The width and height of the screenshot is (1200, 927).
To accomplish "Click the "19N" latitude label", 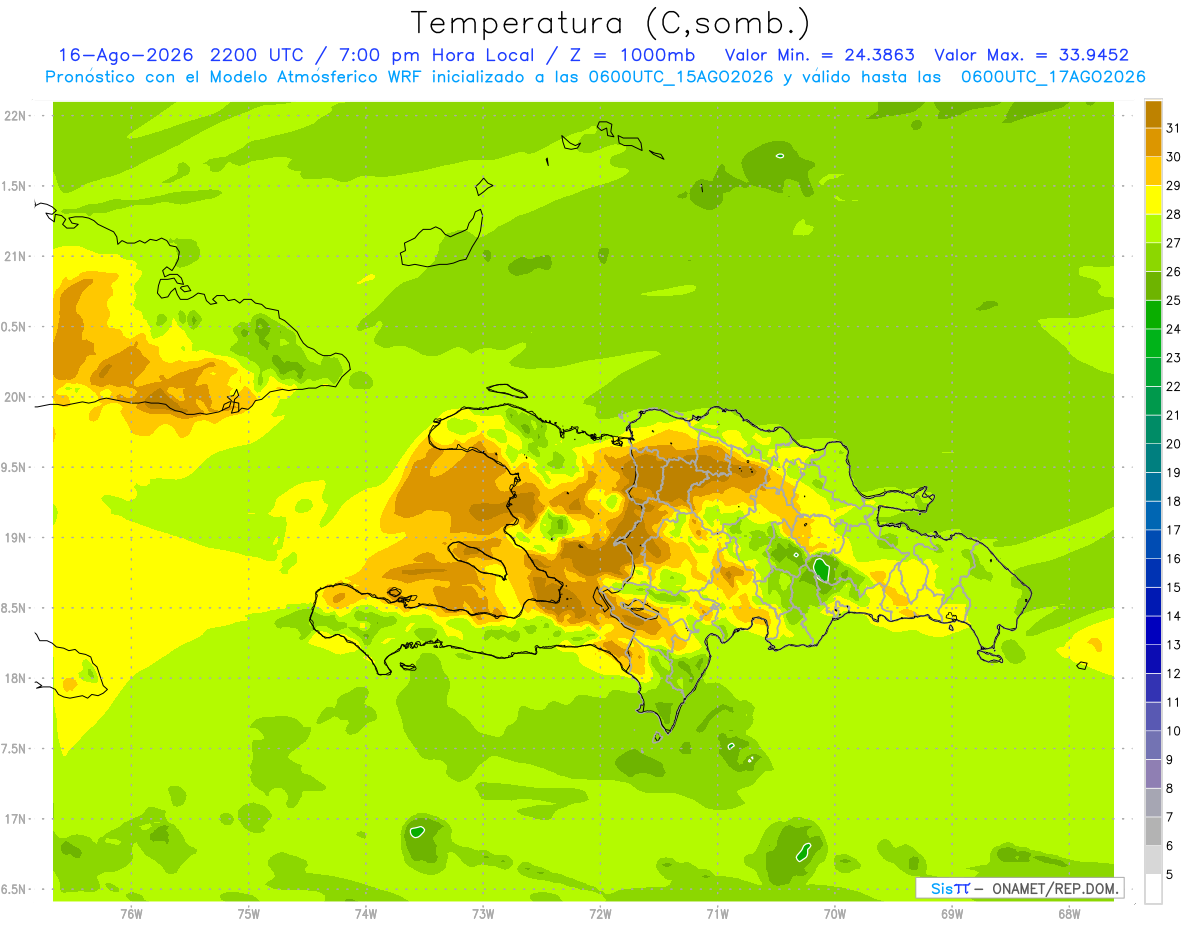I will [x=14, y=538].
